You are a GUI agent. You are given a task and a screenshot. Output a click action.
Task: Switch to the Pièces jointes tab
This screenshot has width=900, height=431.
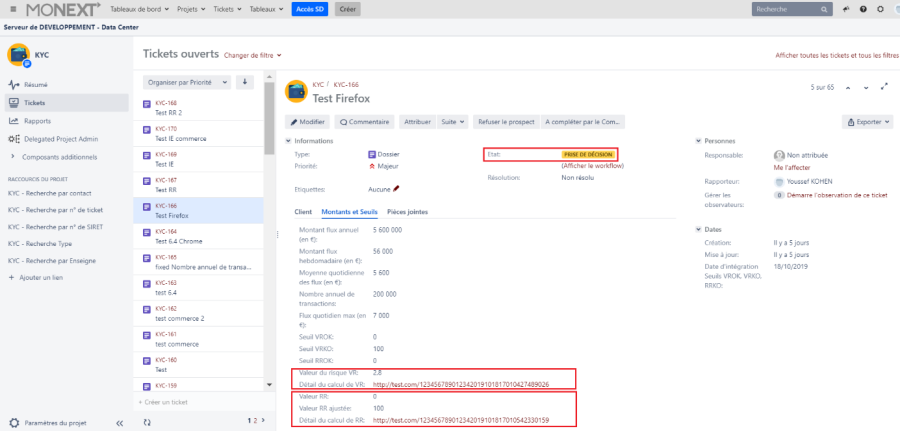tap(407, 212)
